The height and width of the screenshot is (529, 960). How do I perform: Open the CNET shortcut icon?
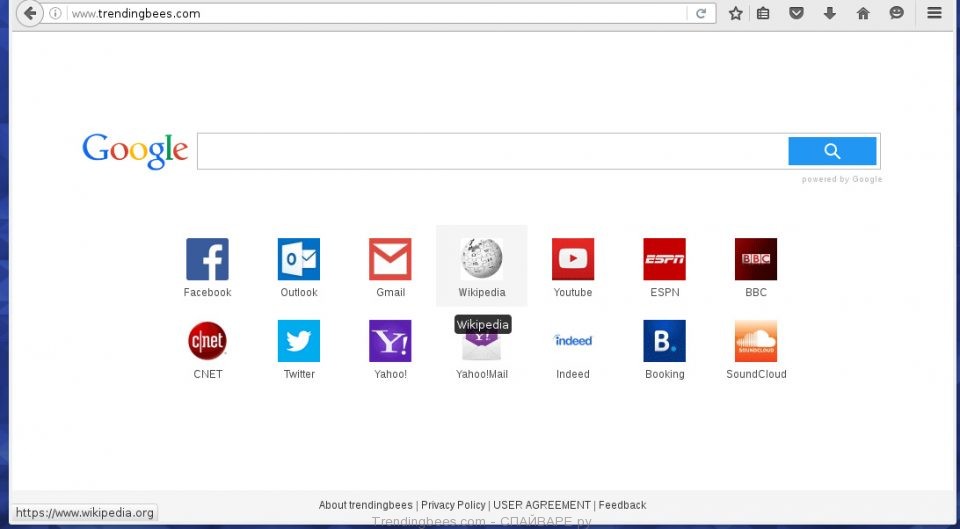tap(207, 341)
